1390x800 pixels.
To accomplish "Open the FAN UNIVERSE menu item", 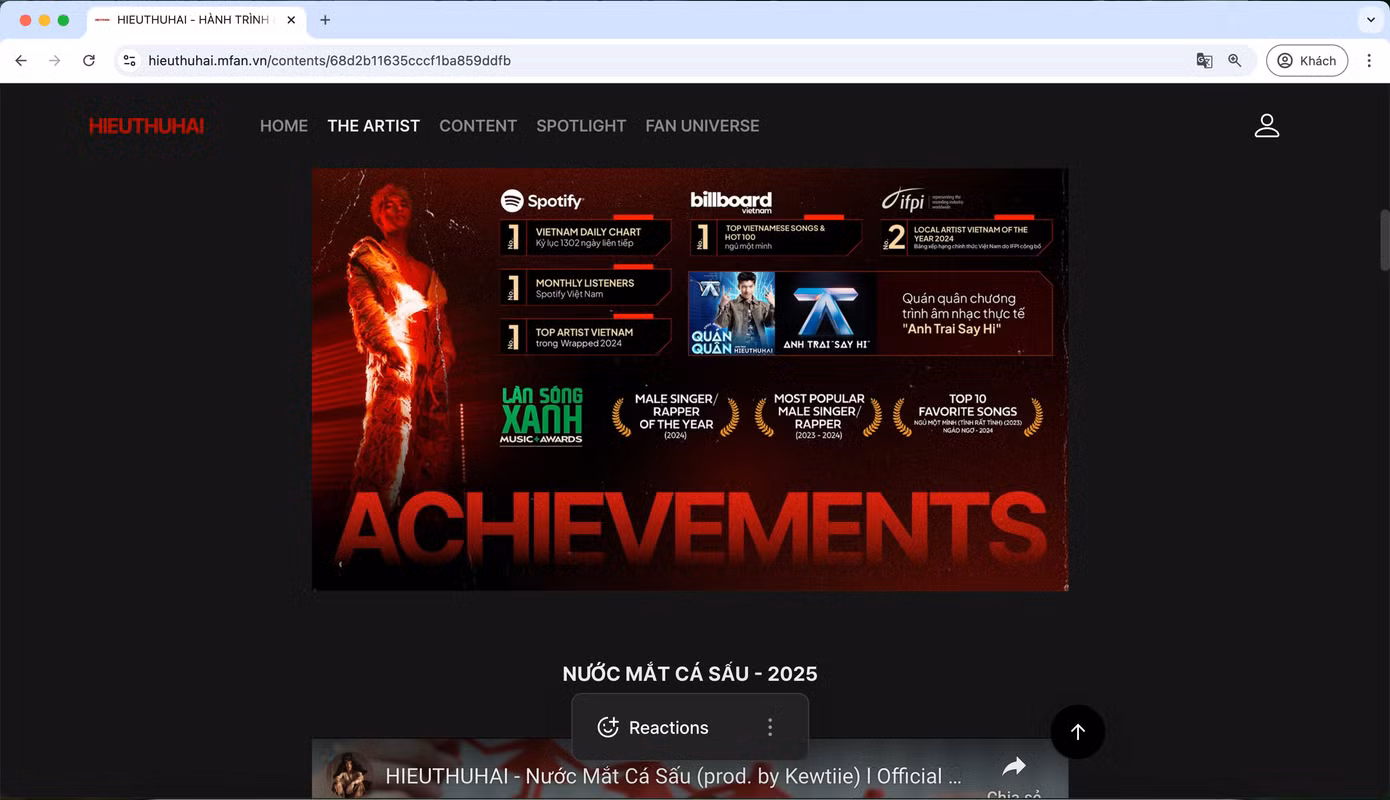I will pos(702,126).
